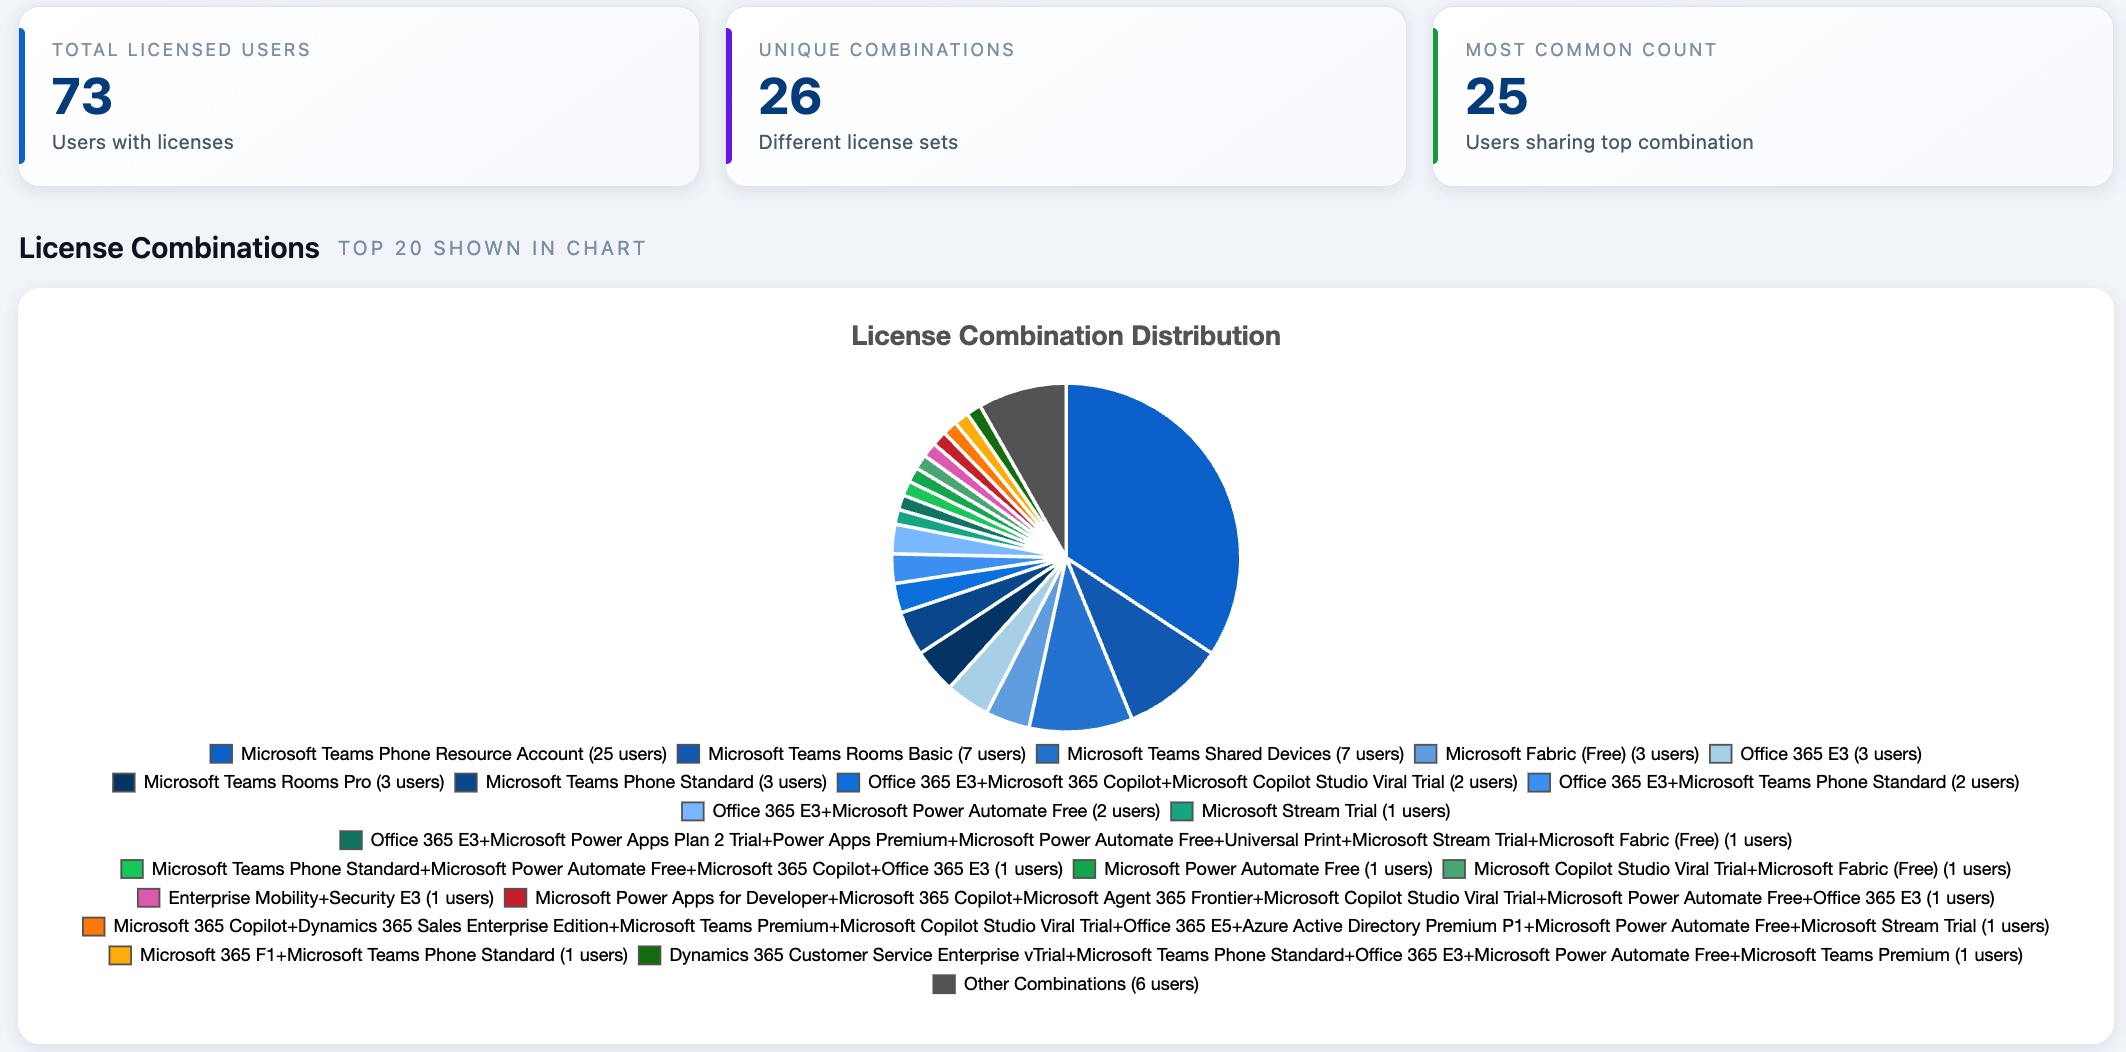
Task: Click the Office 365 E3+Microsoft Power Automate Free swatch
Action: click(x=692, y=811)
